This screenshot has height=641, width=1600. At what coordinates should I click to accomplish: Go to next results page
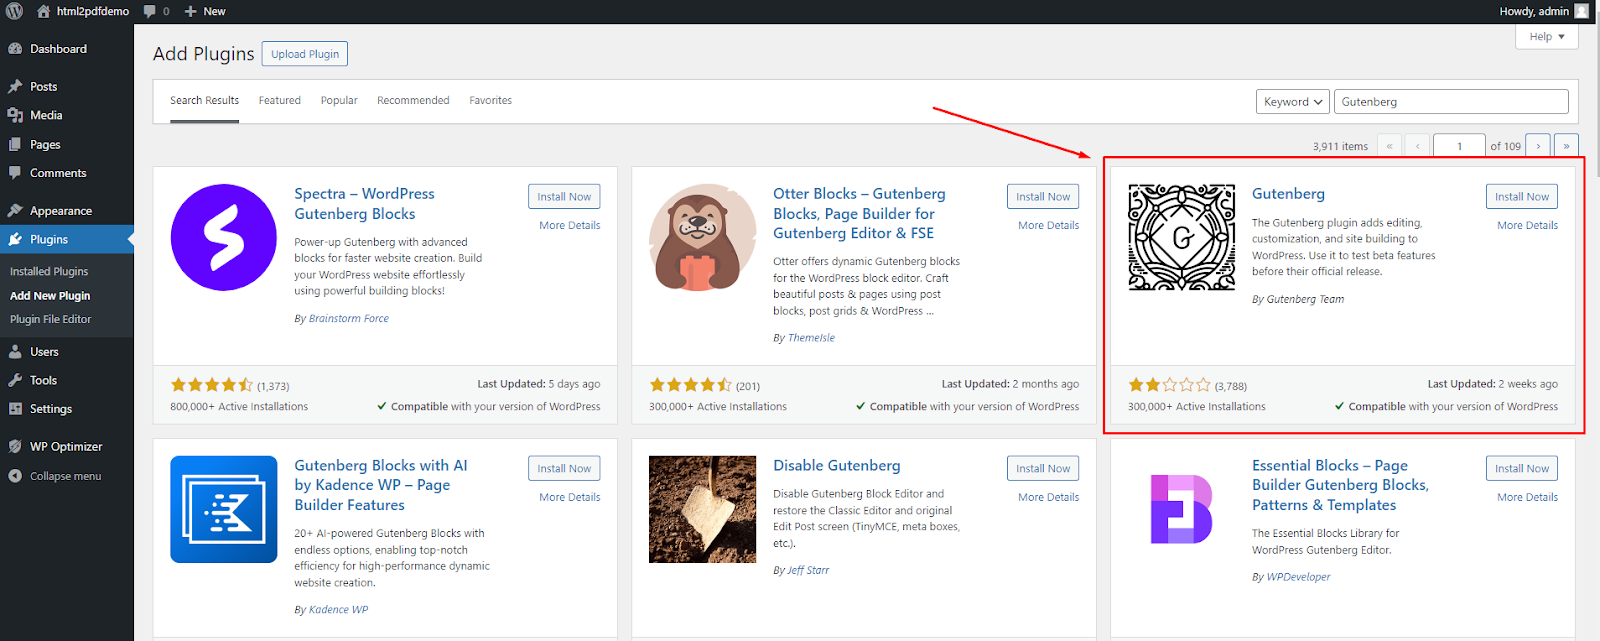(x=1538, y=146)
